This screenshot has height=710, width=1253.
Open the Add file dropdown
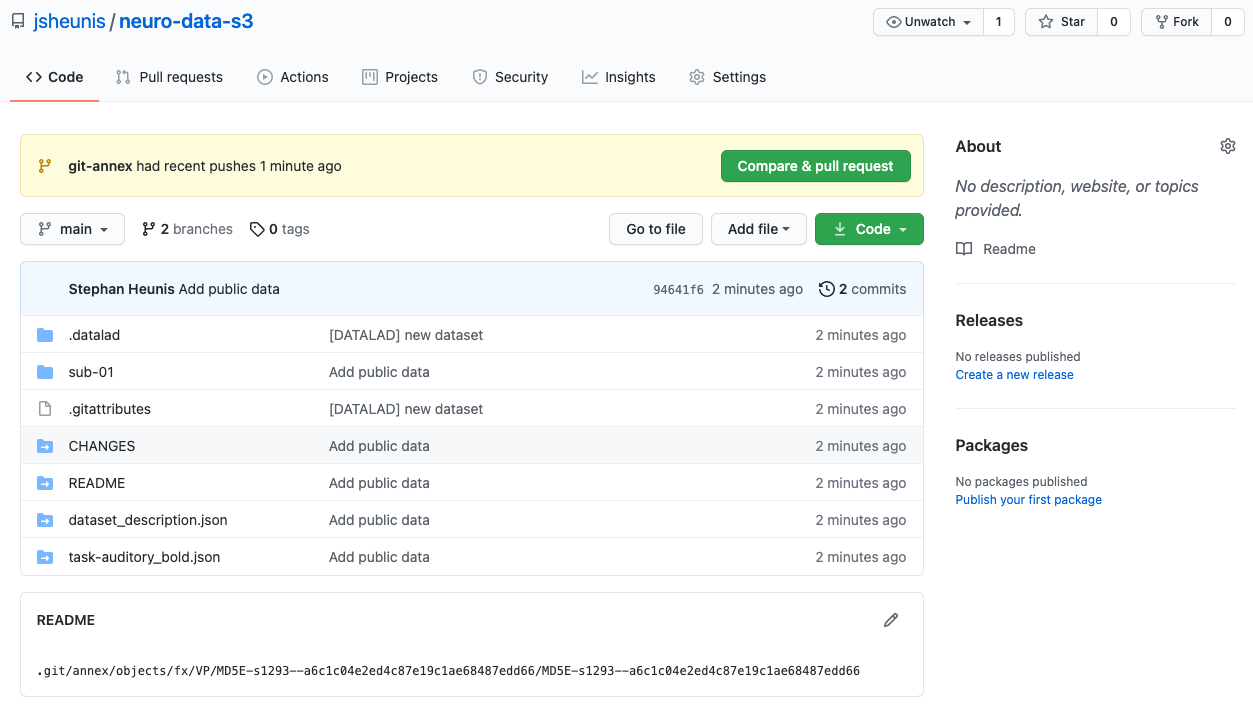pos(758,229)
